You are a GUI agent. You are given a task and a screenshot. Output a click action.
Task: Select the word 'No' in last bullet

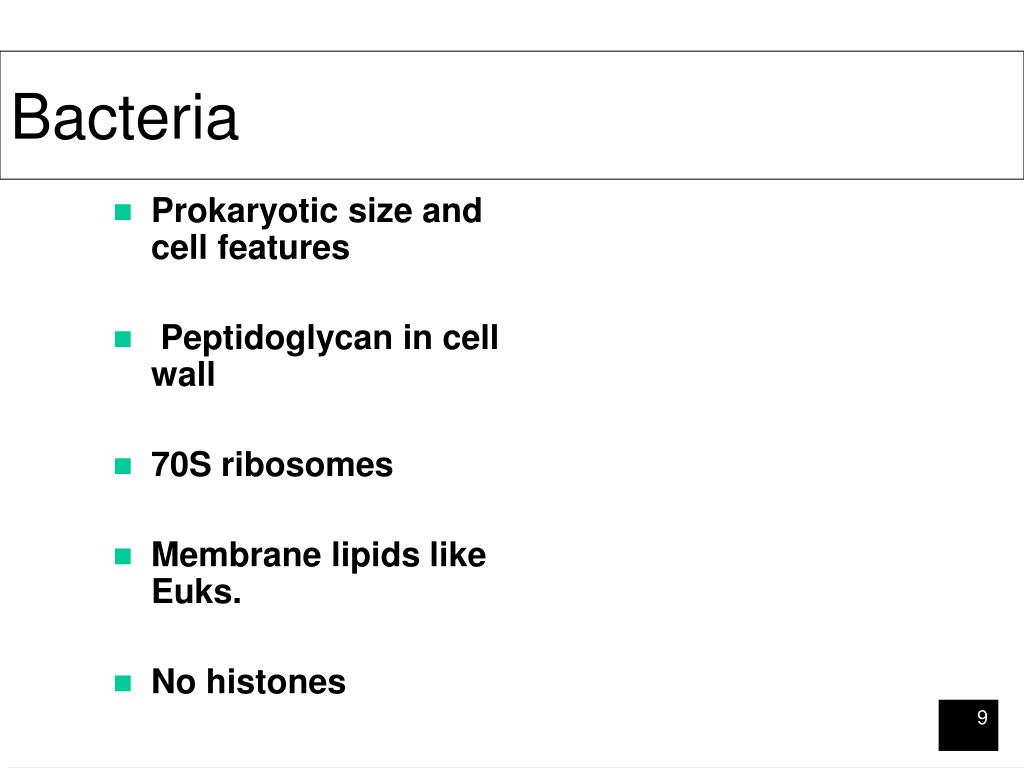(x=174, y=682)
